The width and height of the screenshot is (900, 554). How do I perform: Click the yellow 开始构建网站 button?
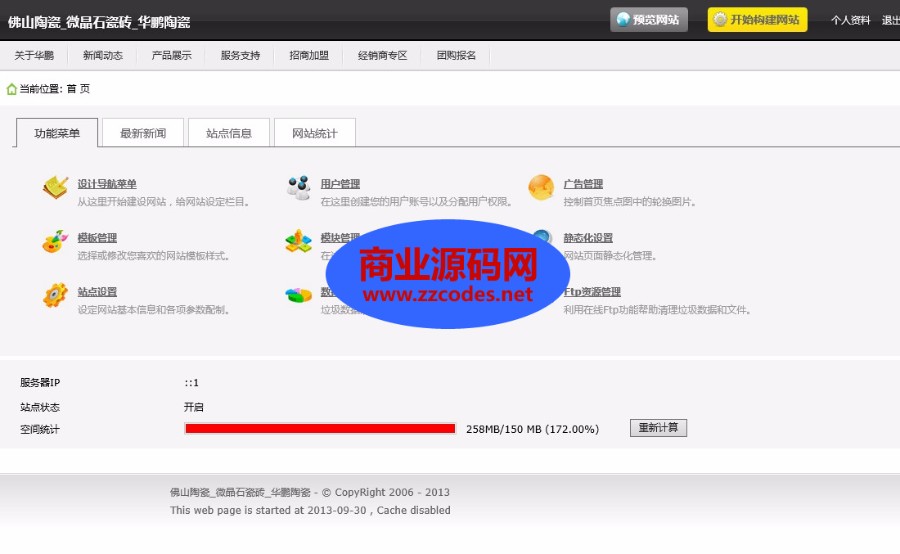(x=757, y=20)
